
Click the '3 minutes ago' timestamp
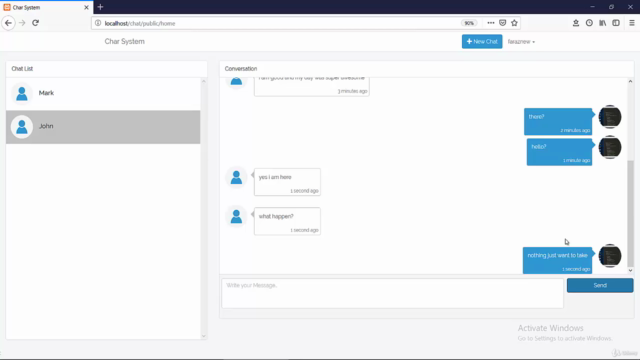(352, 91)
